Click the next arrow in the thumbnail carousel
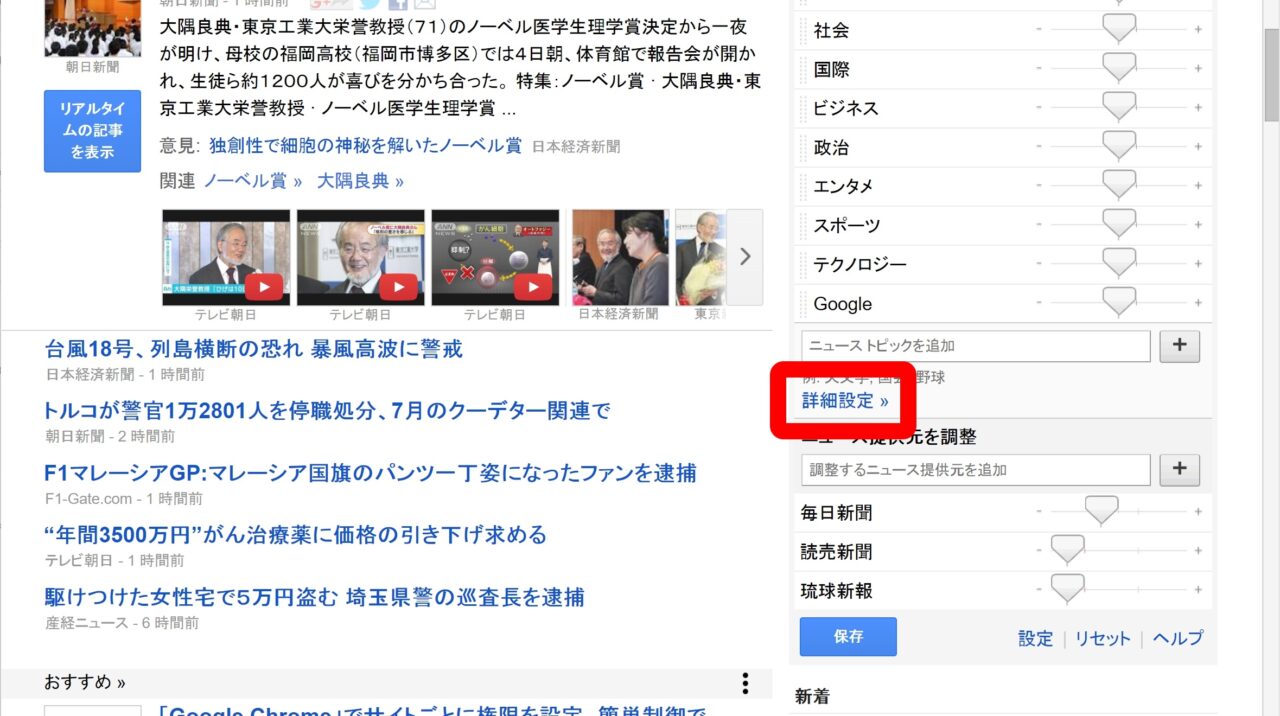Image resolution: width=1280 pixels, height=716 pixels. coord(745,257)
